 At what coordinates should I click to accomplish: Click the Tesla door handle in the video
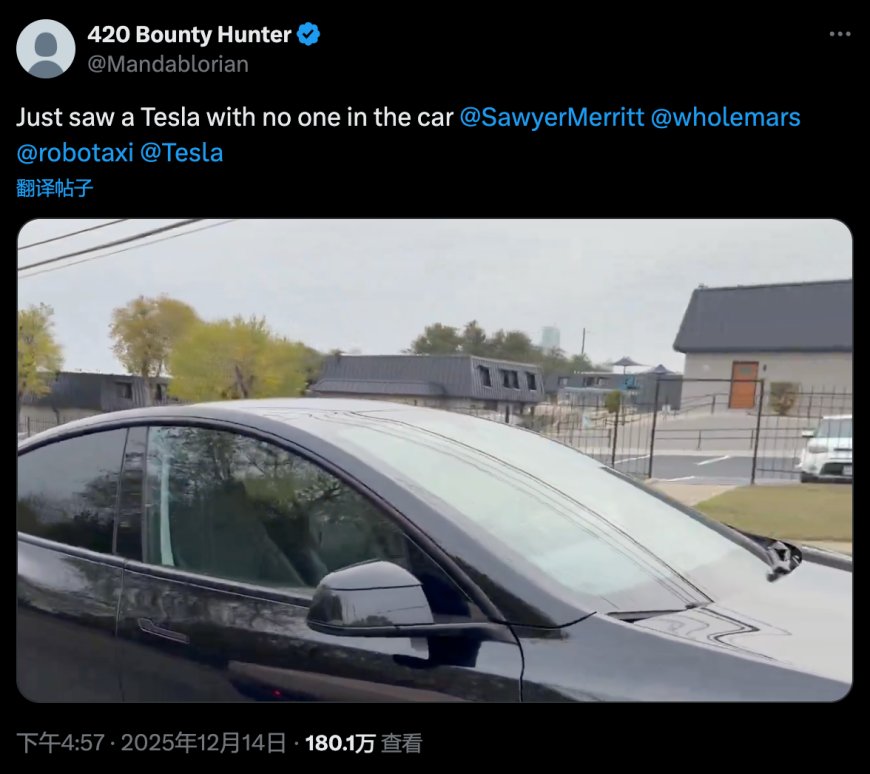tap(163, 631)
